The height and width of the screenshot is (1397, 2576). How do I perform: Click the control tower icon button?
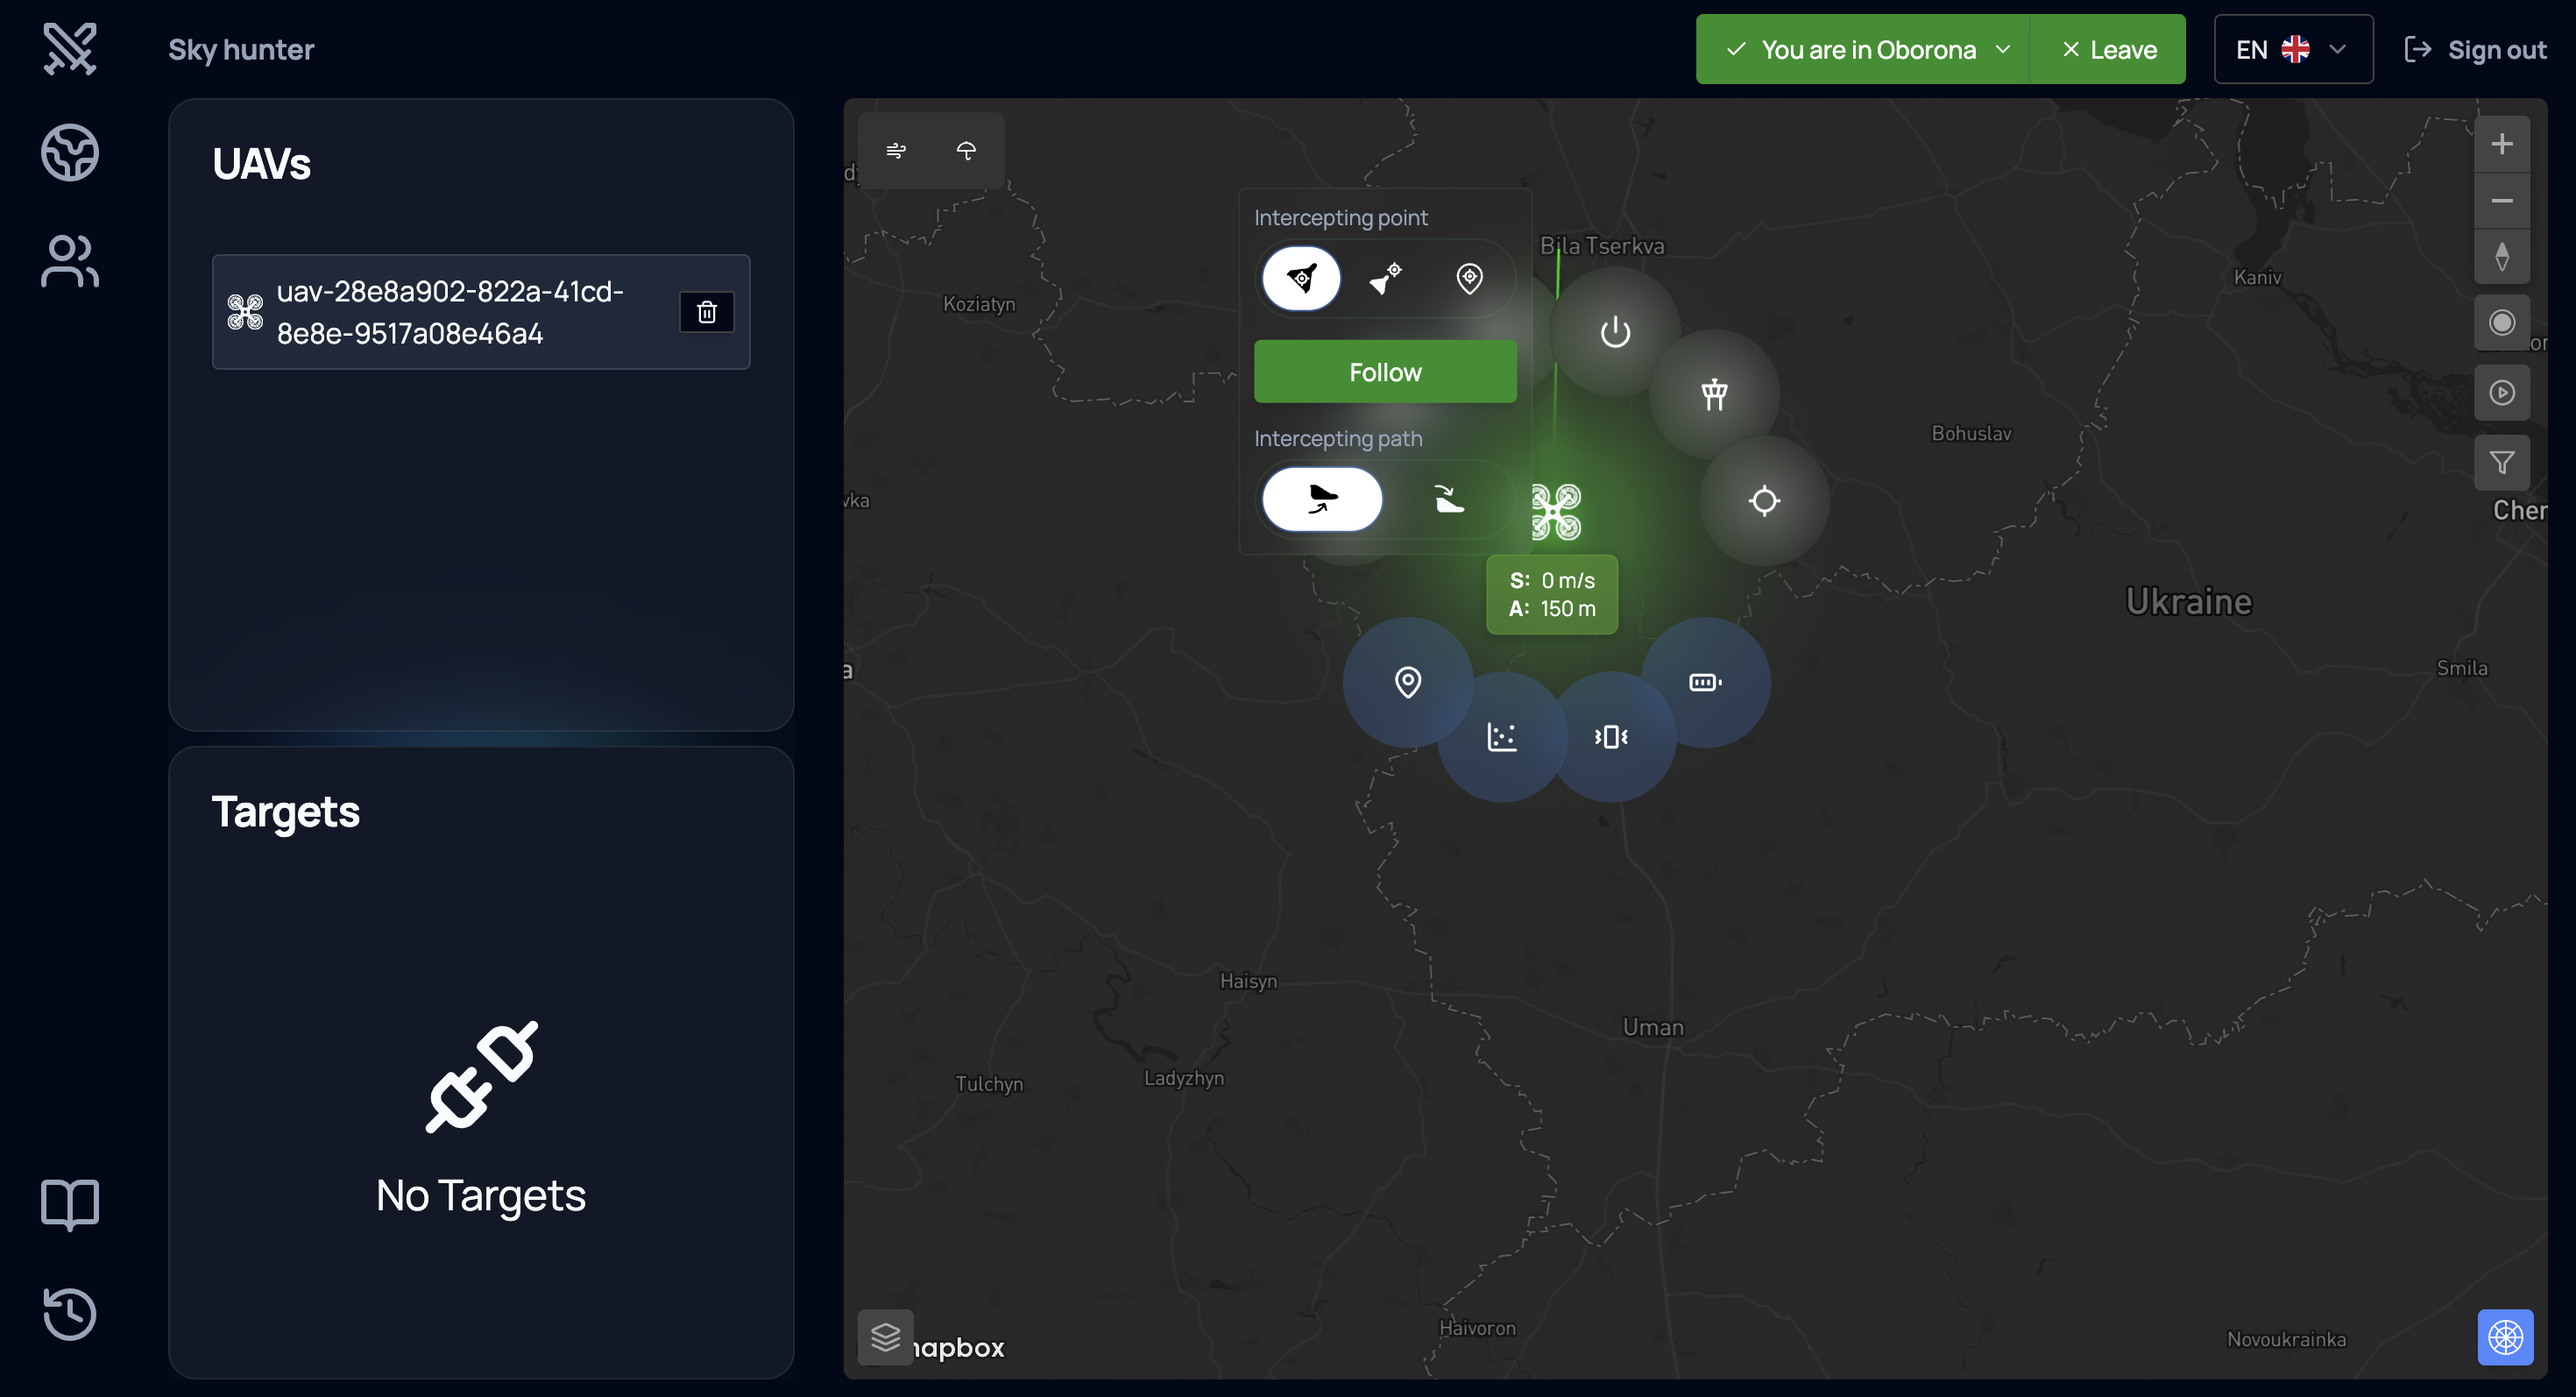(x=1714, y=394)
